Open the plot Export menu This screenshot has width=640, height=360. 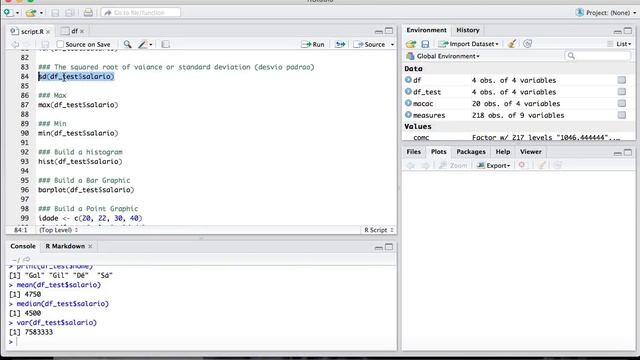pos(494,165)
